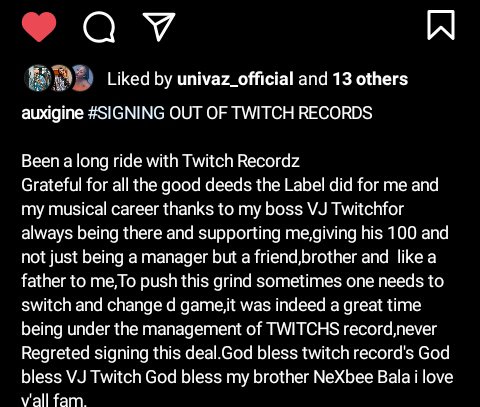Tap 'OUT OF TWITCH RECORDS' caption heading
The height and width of the screenshot is (407, 480).
pos(271,113)
